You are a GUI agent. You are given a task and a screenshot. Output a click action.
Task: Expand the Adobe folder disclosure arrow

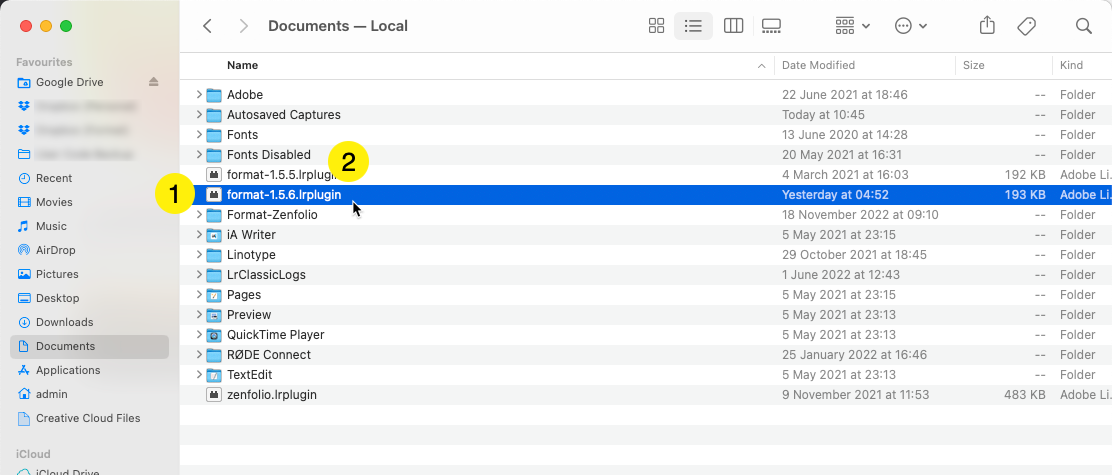pos(199,95)
